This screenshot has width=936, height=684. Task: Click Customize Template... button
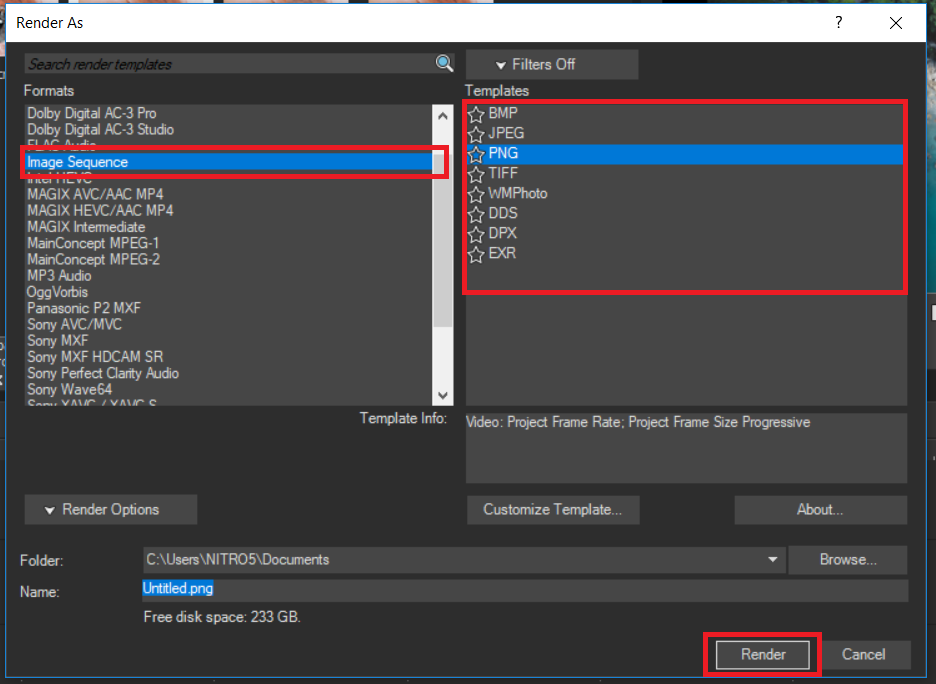coord(553,510)
